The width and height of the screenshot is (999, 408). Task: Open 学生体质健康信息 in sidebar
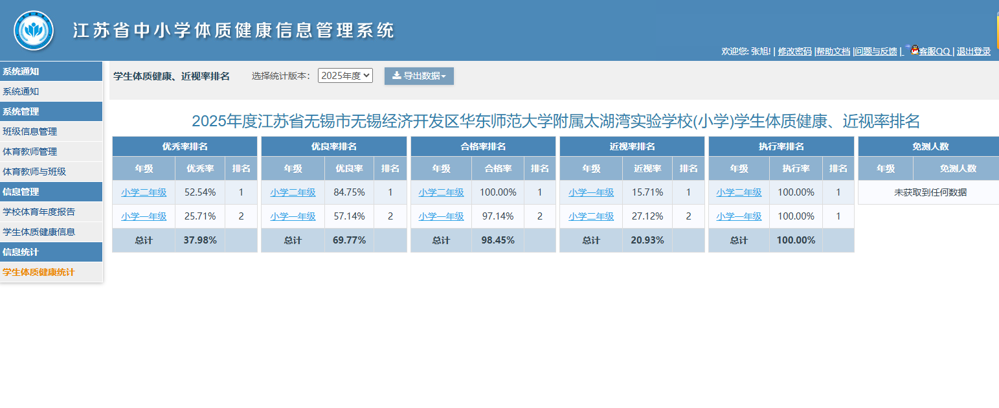pos(51,232)
